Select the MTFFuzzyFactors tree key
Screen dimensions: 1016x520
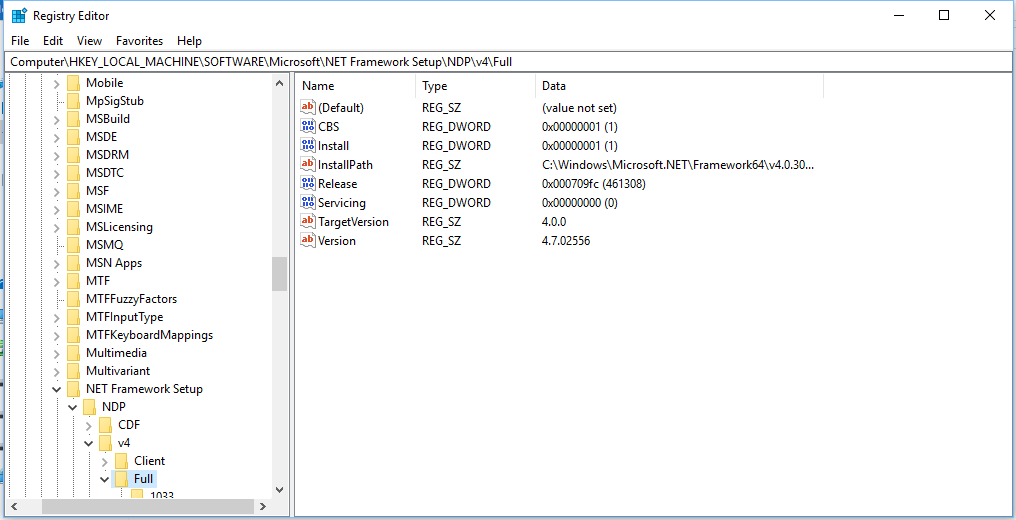(132, 299)
